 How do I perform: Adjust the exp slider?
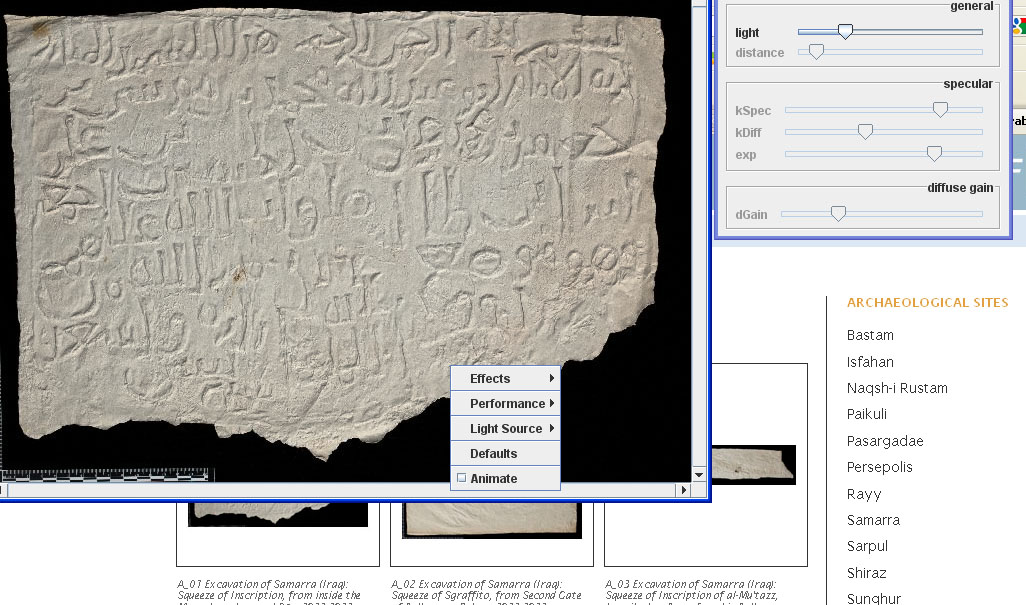pyautogui.click(x=934, y=152)
